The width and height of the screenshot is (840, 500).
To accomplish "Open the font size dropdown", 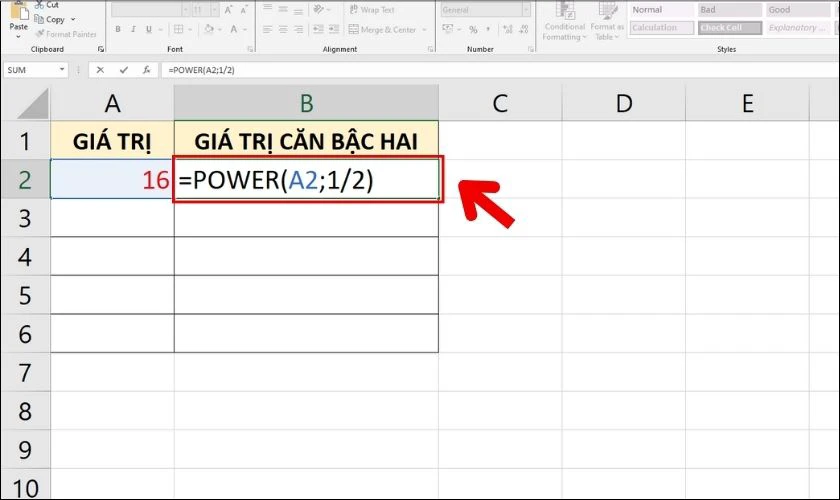I will pyautogui.click(x=214, y=10).
